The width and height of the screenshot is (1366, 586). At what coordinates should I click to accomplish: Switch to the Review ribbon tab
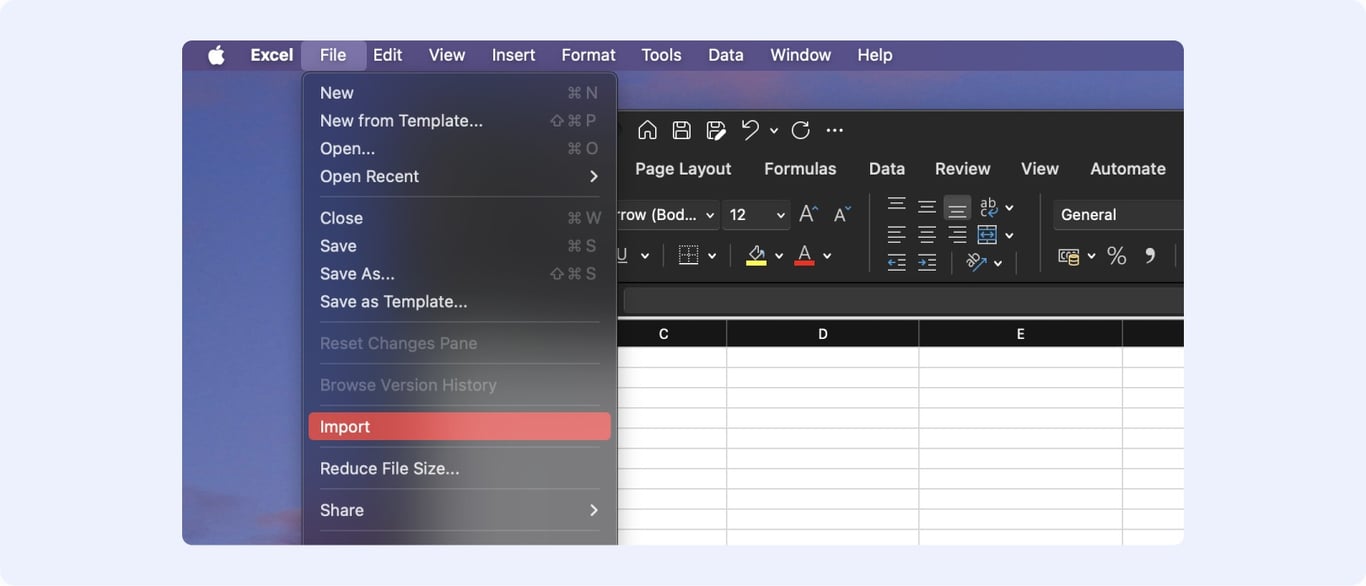[962, 169]
